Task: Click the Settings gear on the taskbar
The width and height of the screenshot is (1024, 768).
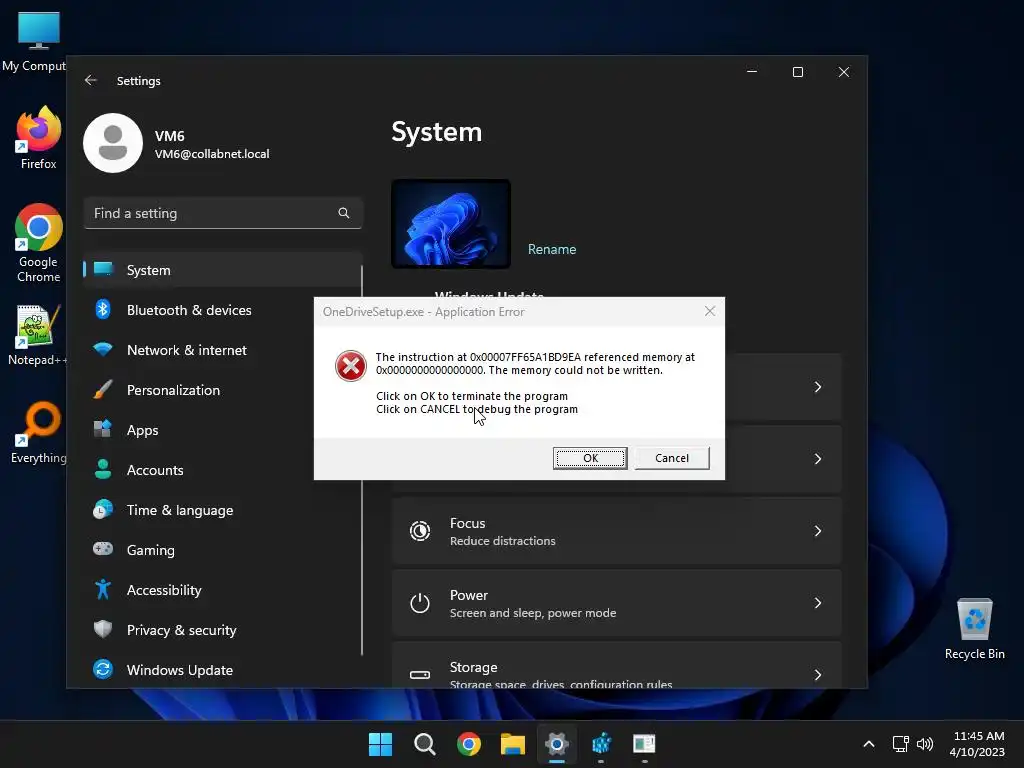Action: [557, 744]
